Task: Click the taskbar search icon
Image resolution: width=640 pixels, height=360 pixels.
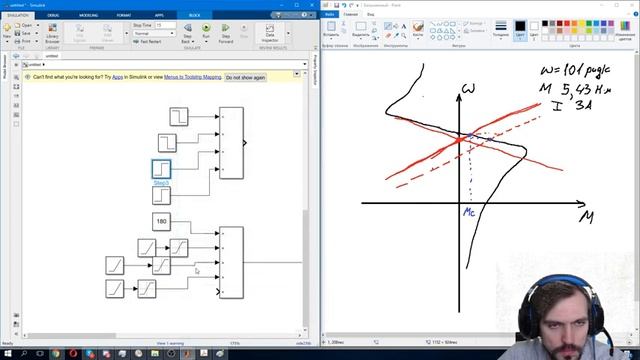Action: [x=24, y=353]
